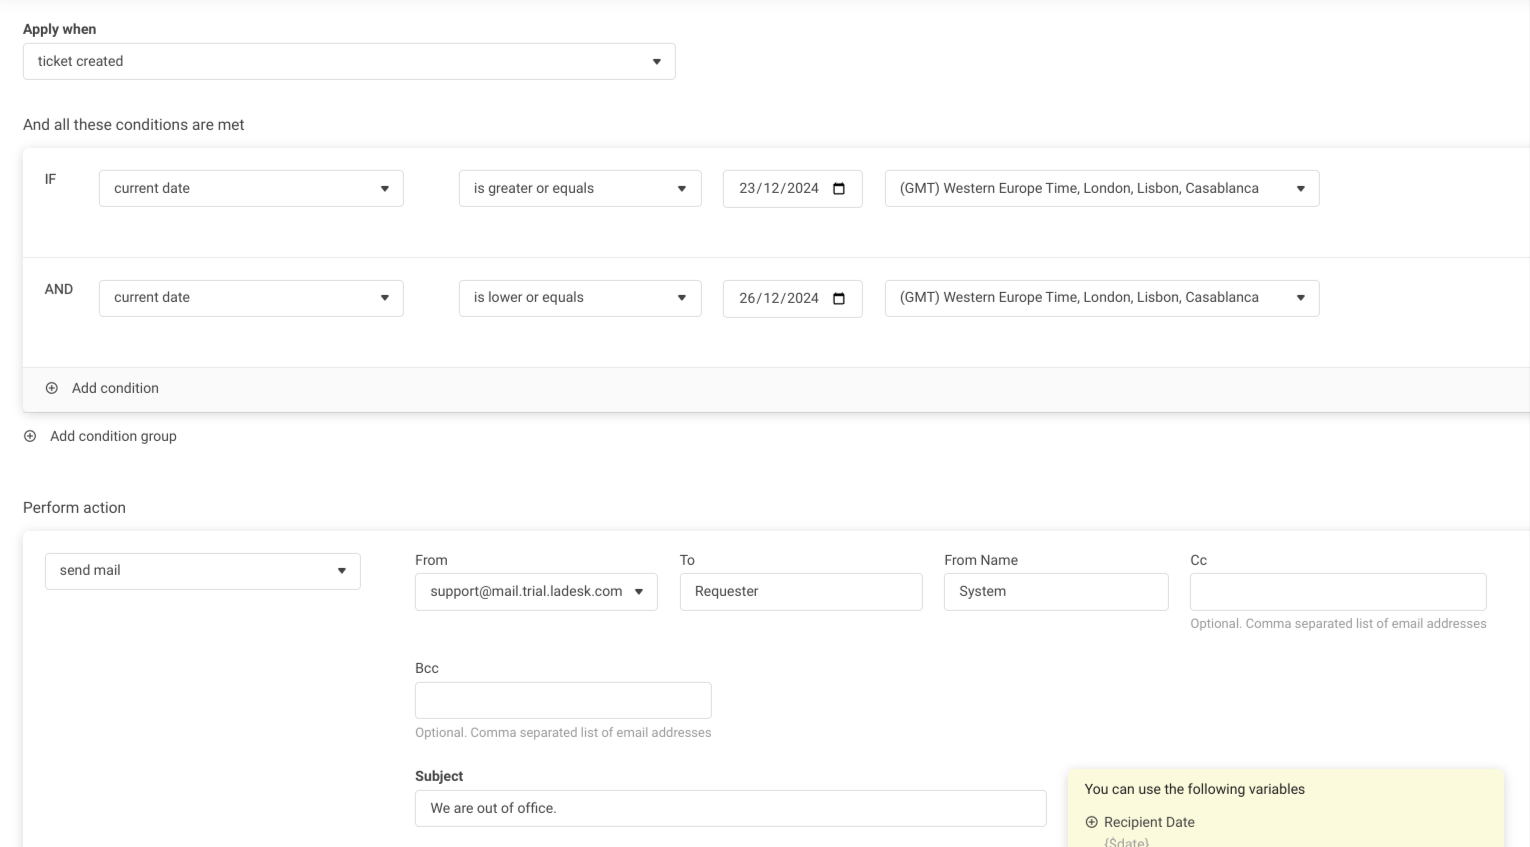Open the 'send mail' action dropdown
The width and height of the screenshot is (1530, 847).
tap(202, 571)
